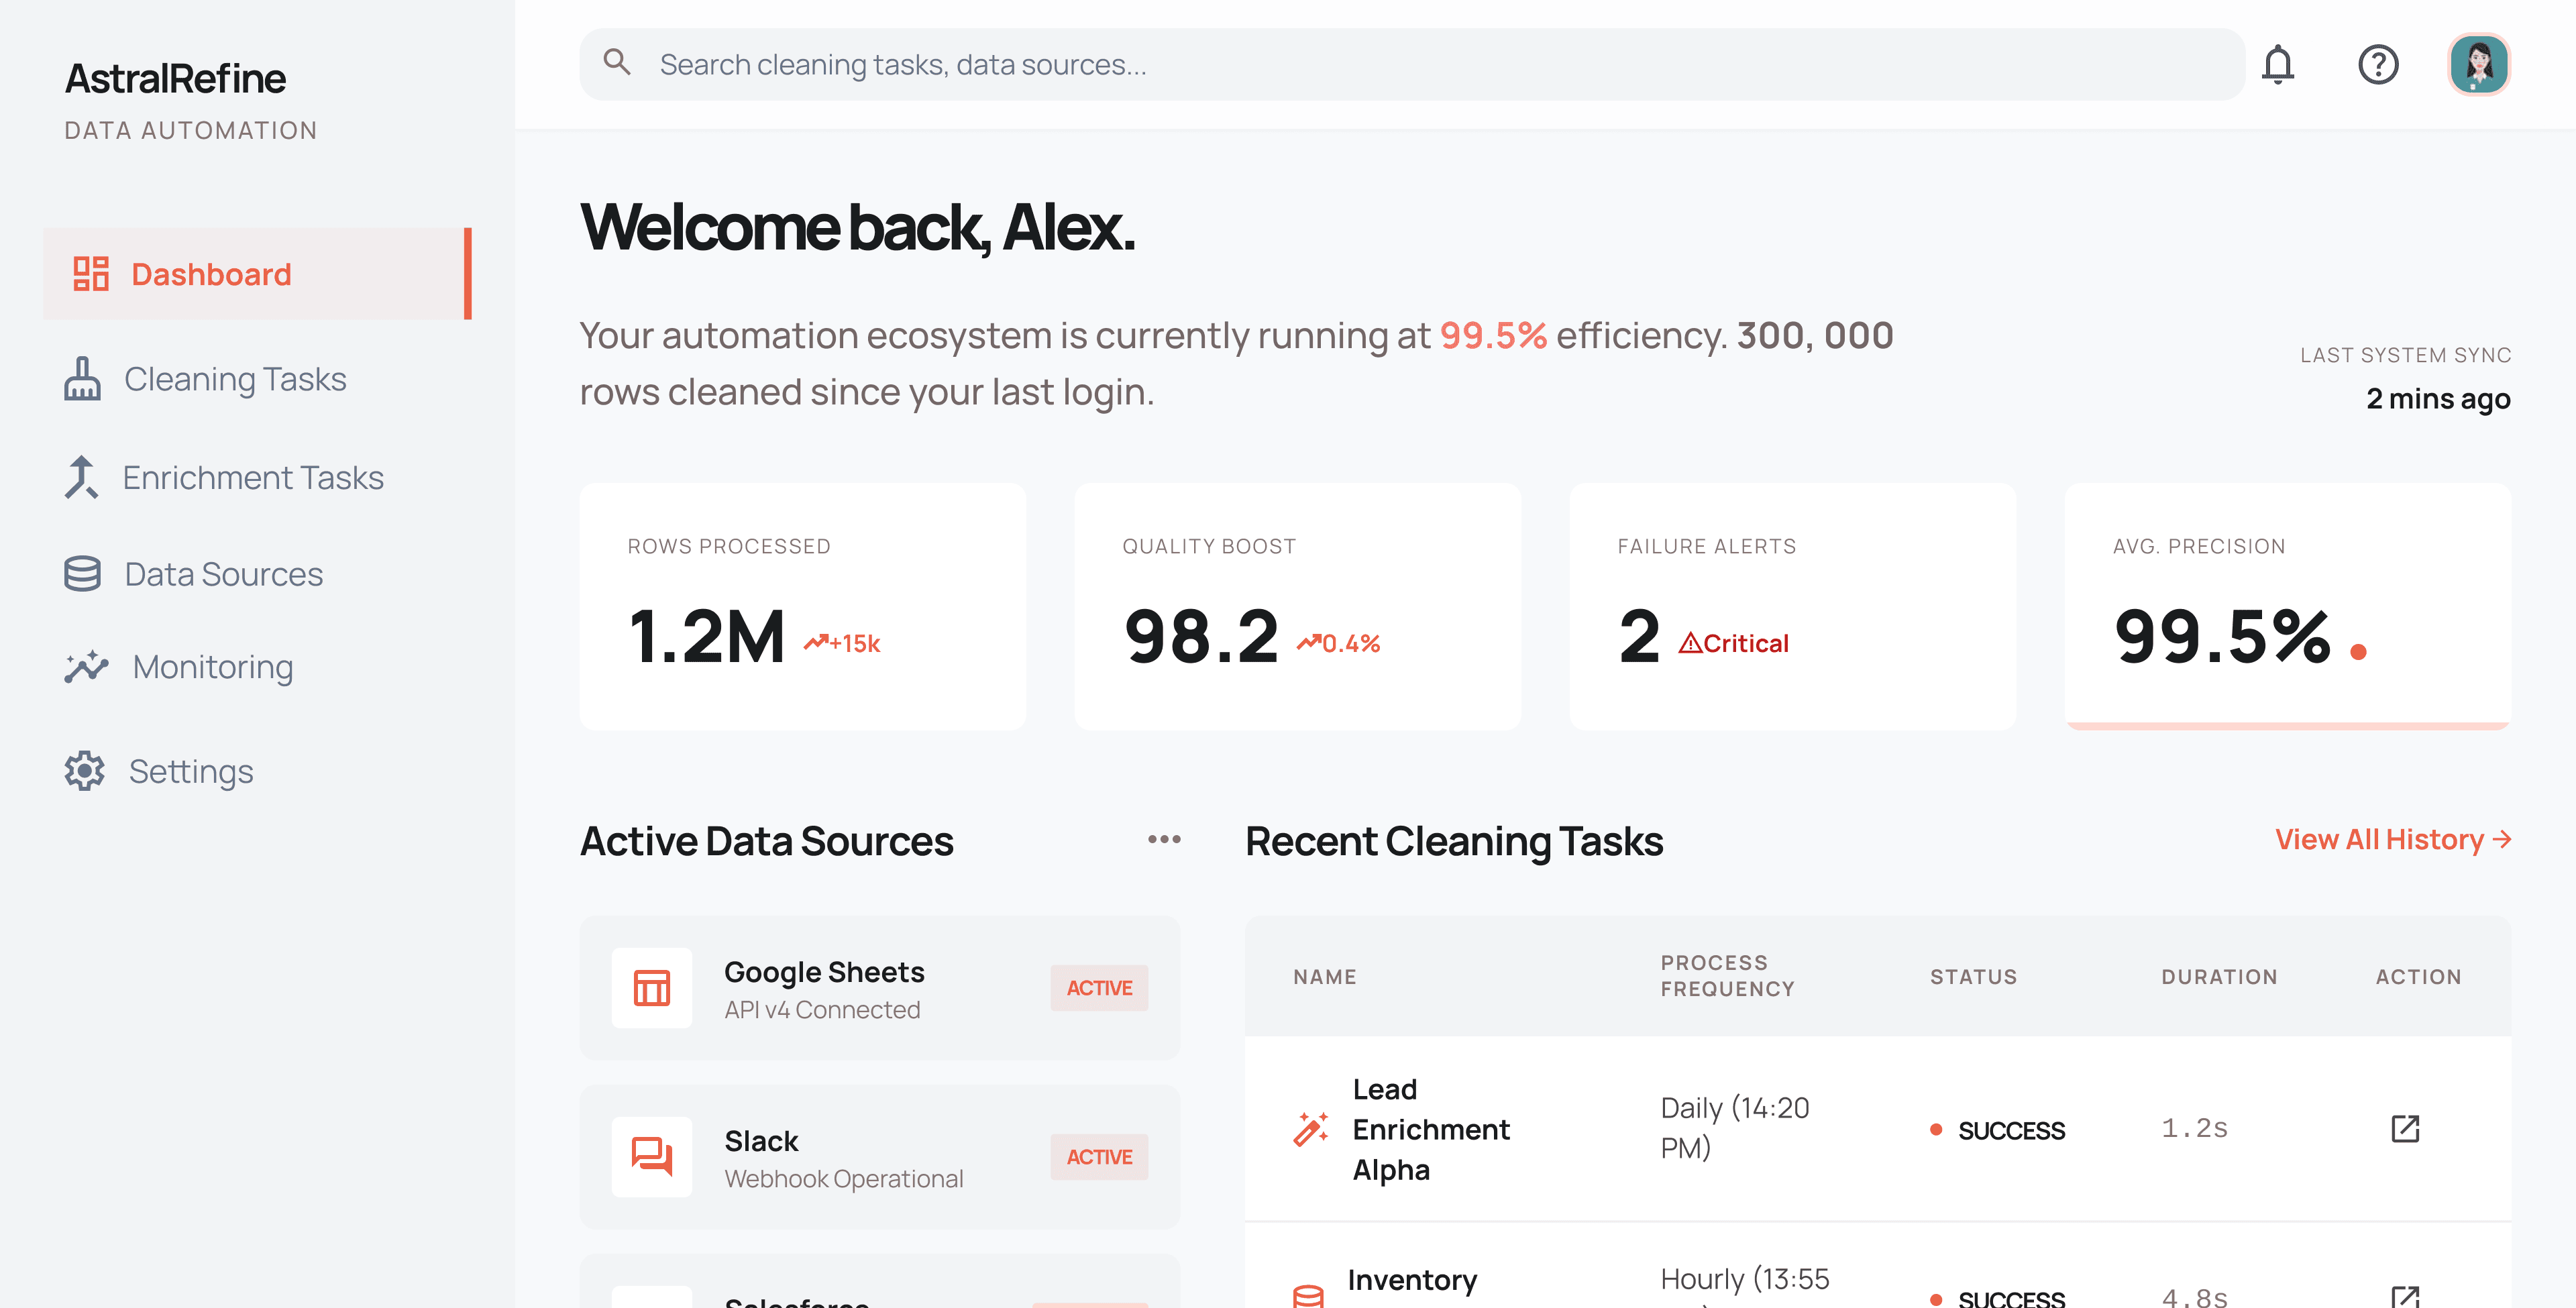Screen dimensions: 2576x1308
Task: Open Data Sources via database icon
Action: coord(83,574)
